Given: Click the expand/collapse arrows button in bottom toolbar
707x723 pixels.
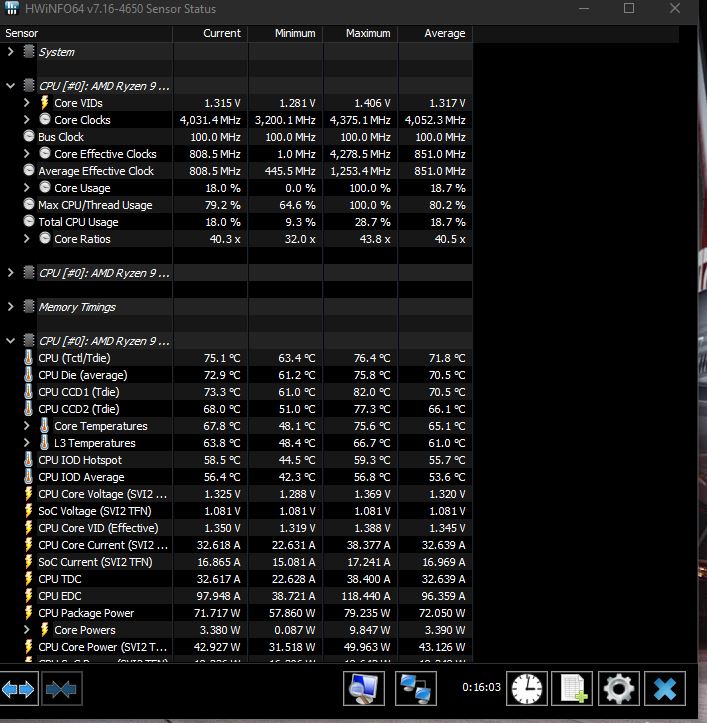Looking at the screenshot, I should [x=18, y=689].
